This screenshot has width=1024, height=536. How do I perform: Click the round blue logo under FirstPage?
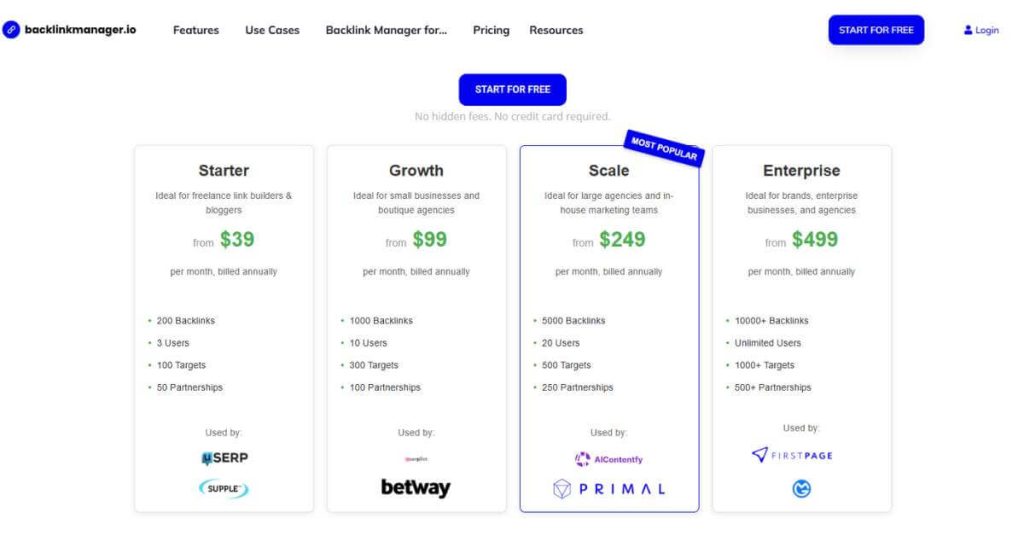point(801,489)
